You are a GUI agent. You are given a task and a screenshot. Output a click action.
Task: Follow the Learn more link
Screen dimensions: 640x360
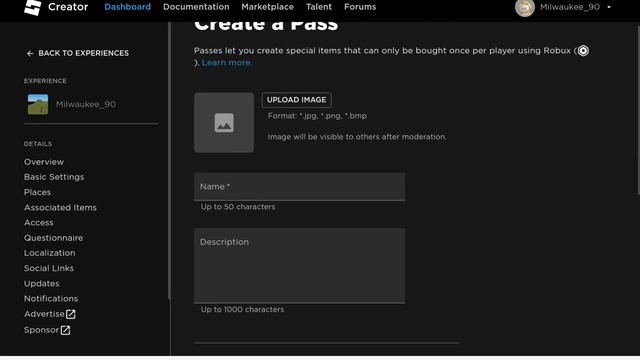[227, 62]
